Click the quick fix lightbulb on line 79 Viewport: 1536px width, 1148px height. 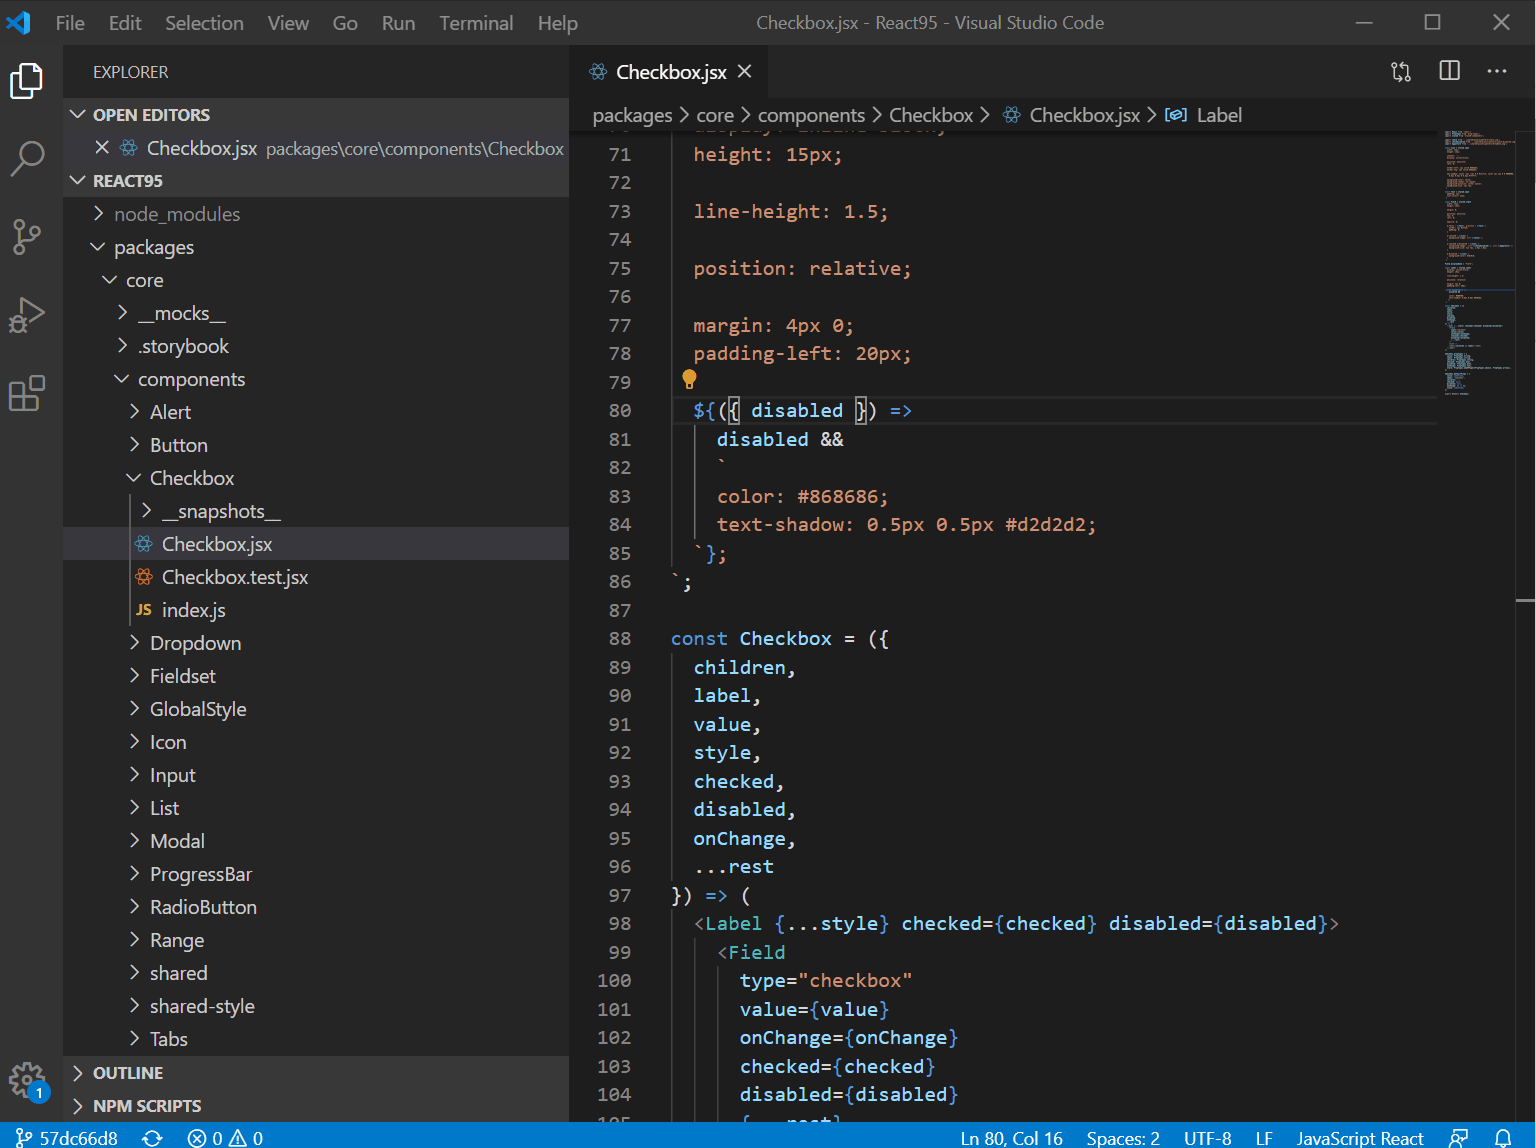[689, 379]
